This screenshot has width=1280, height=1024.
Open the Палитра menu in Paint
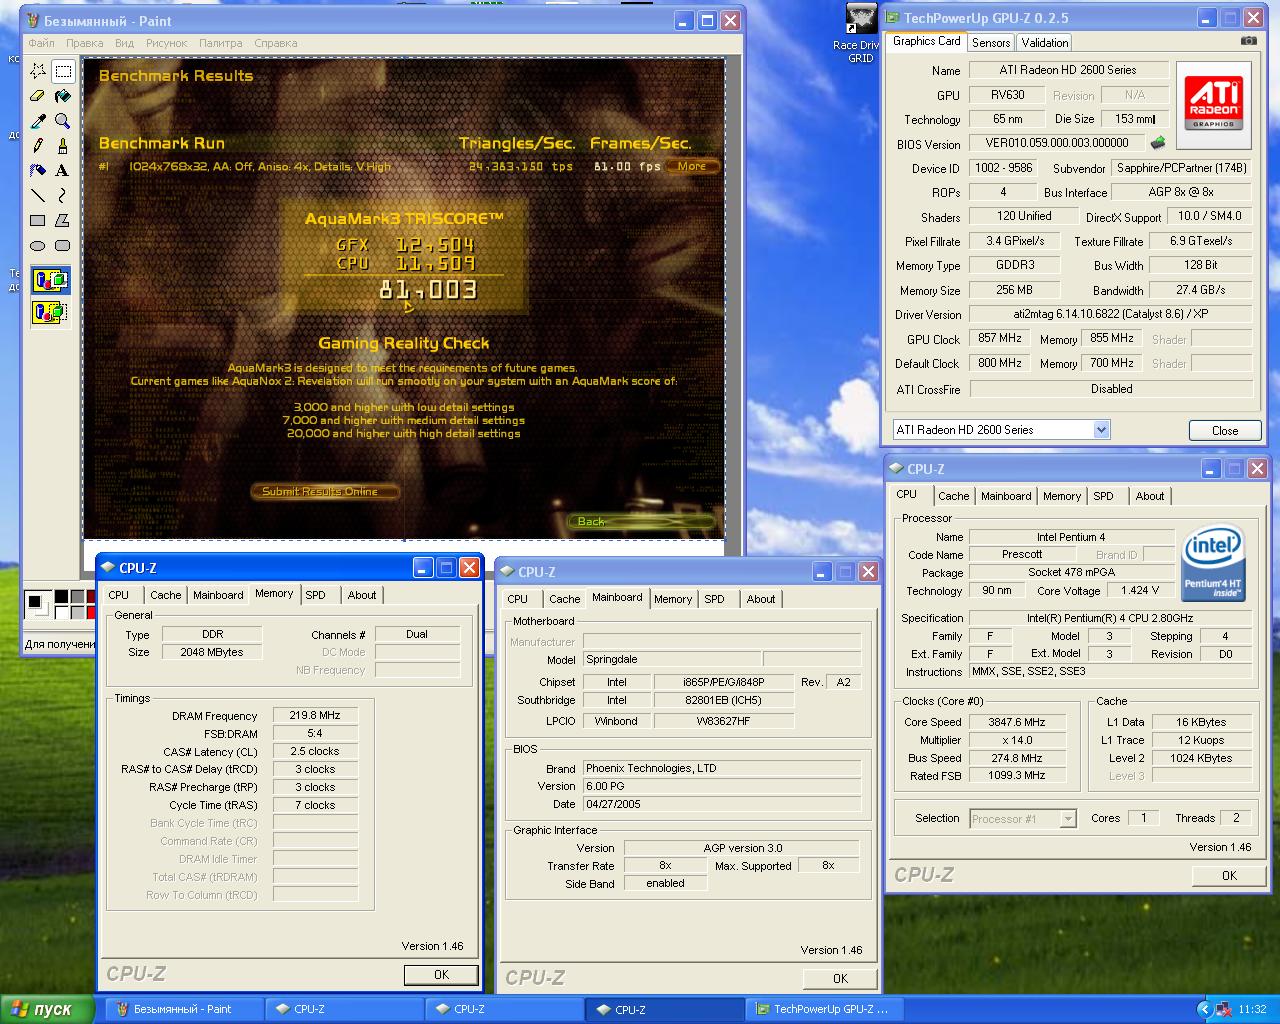[220, 43]
